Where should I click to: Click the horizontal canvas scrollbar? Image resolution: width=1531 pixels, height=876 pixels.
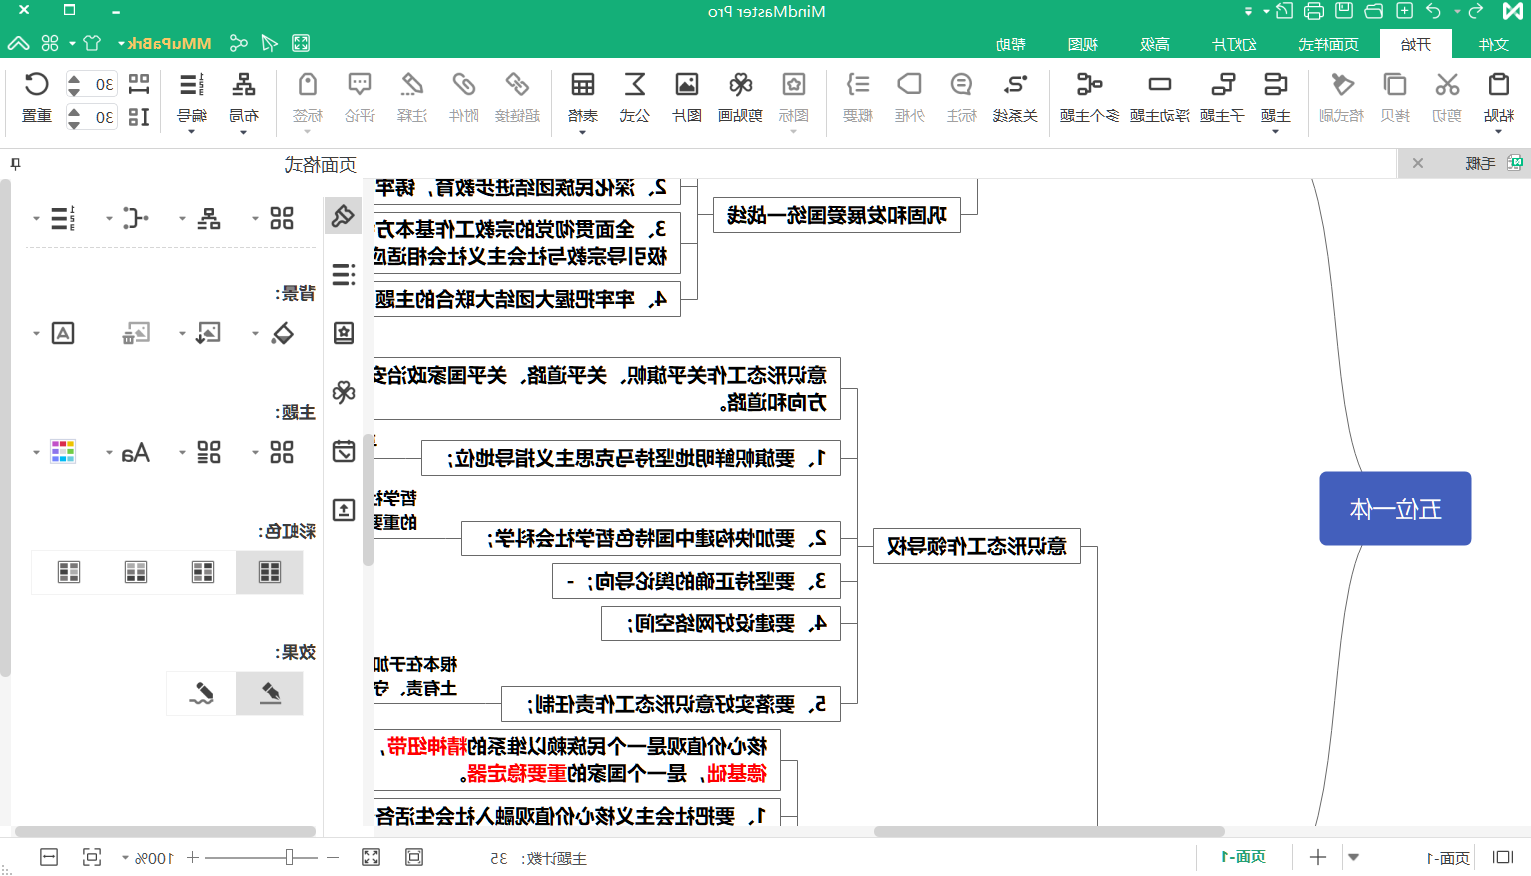tap(1049, 831)
